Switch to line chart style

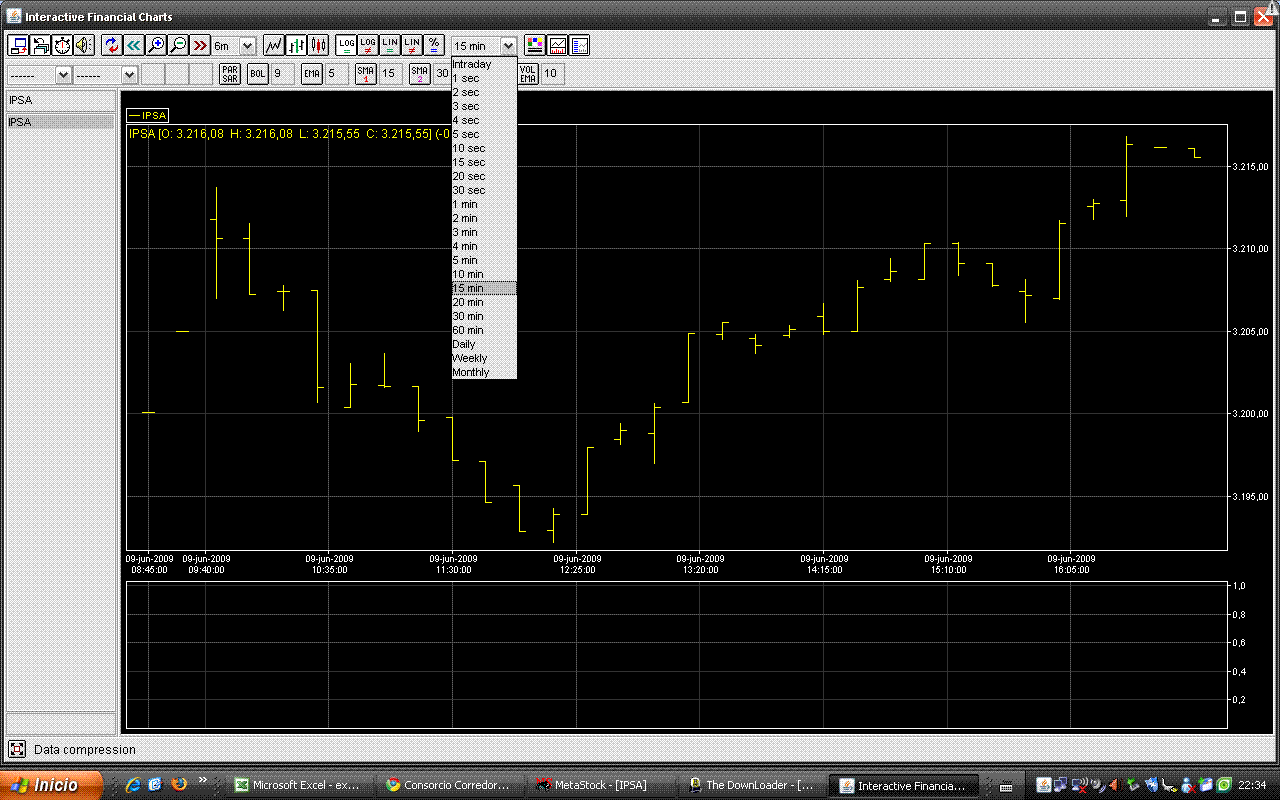[273, 45]
